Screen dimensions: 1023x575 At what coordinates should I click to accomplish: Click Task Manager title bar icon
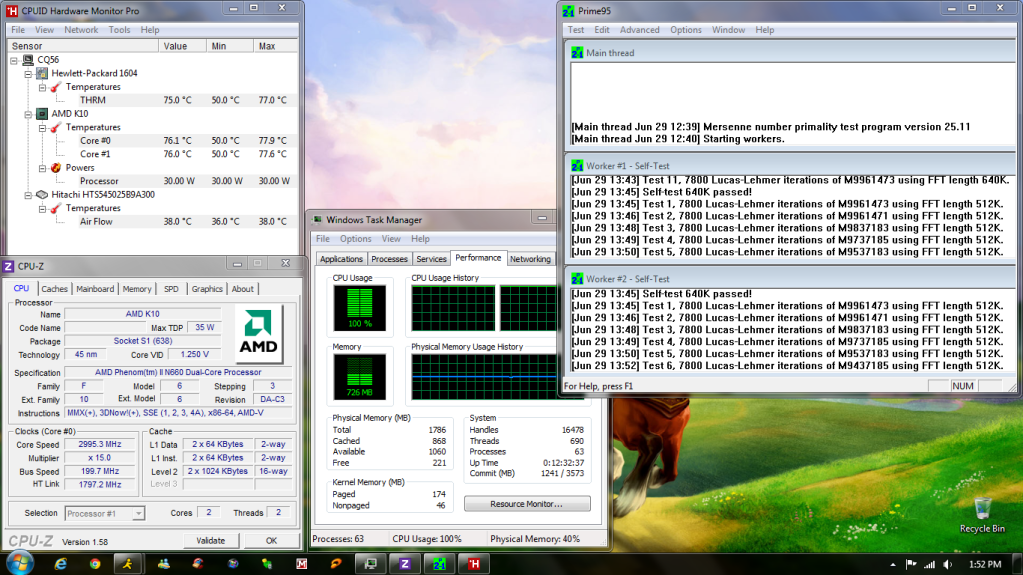coord(317,220)
